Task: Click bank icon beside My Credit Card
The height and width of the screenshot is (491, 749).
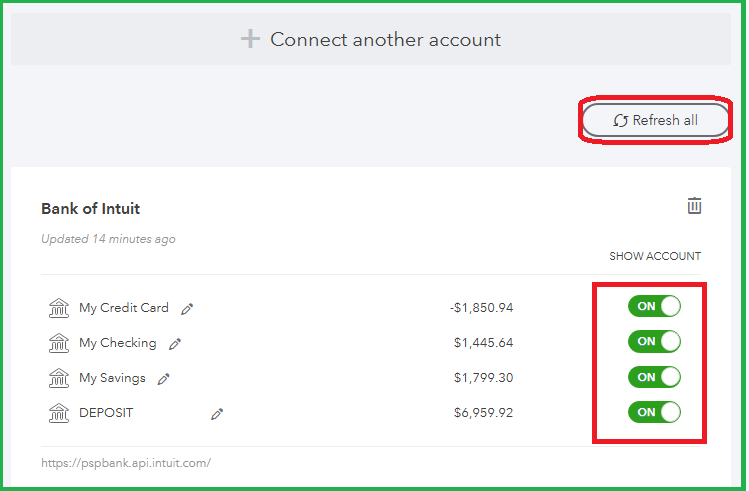Action: point(59,308)
